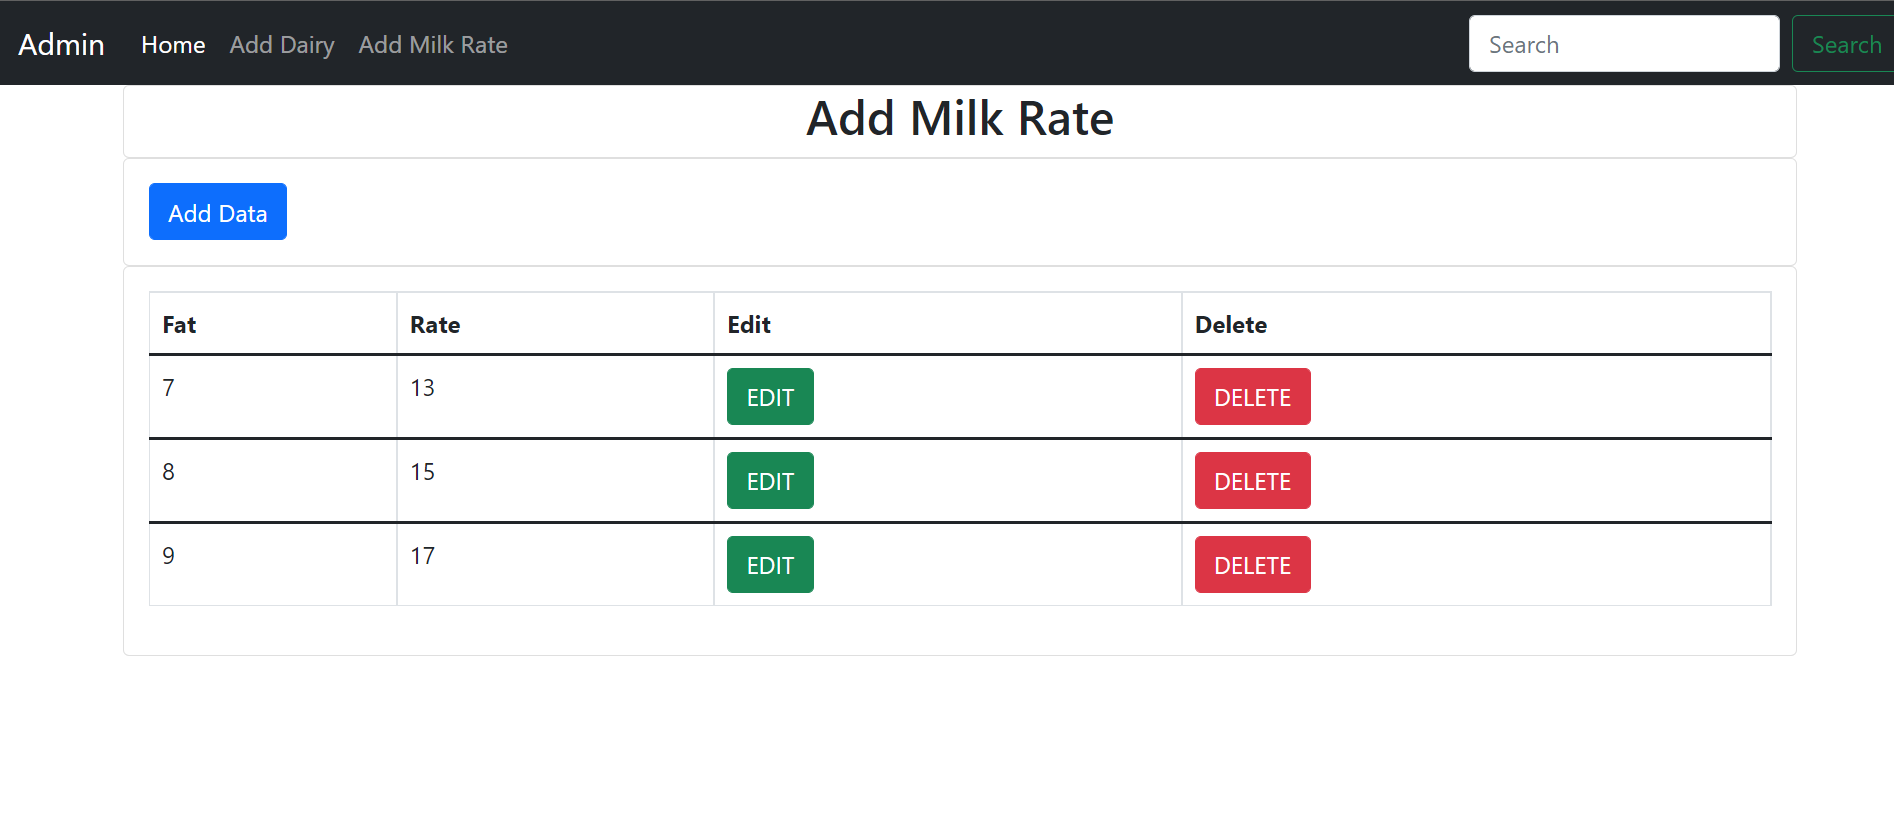
Task: Delete the entry with rate 15
Action: point(1252,480)
